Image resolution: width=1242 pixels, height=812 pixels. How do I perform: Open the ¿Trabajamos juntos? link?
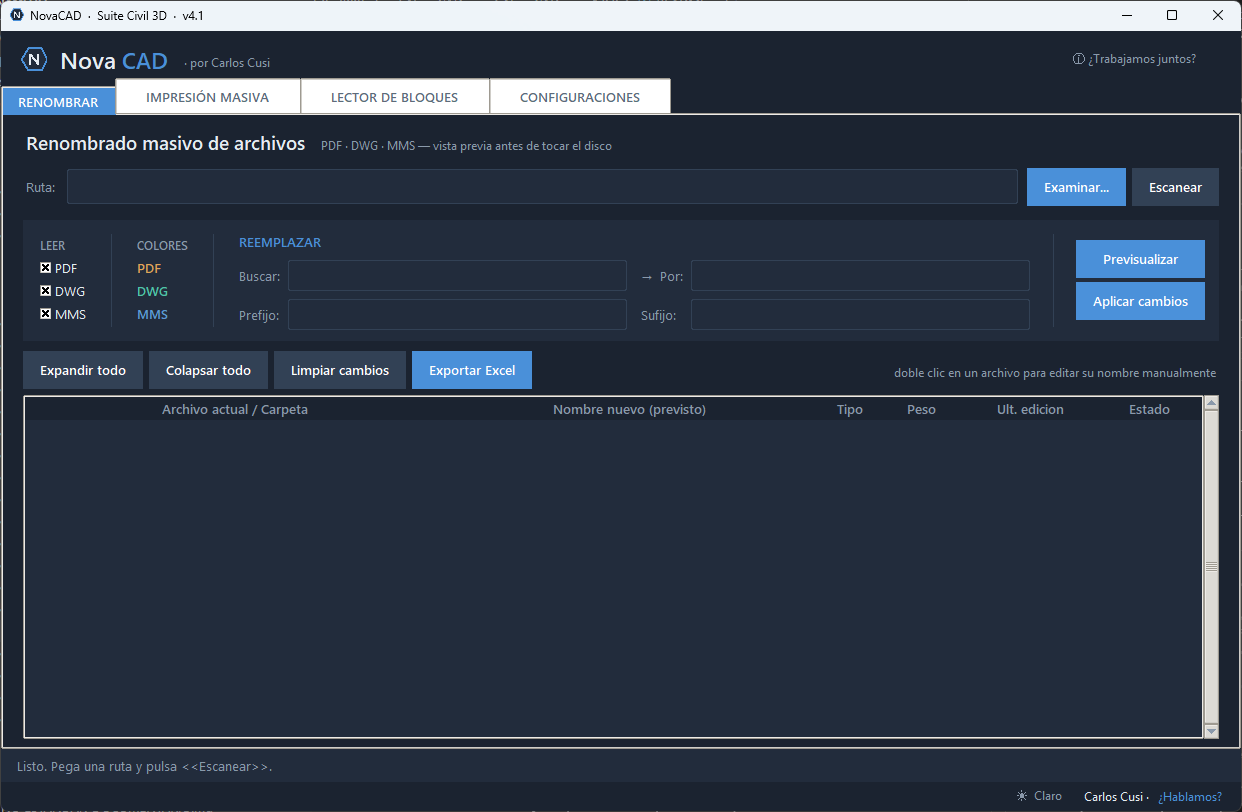pyautogui.click(x=1134, y=59)
